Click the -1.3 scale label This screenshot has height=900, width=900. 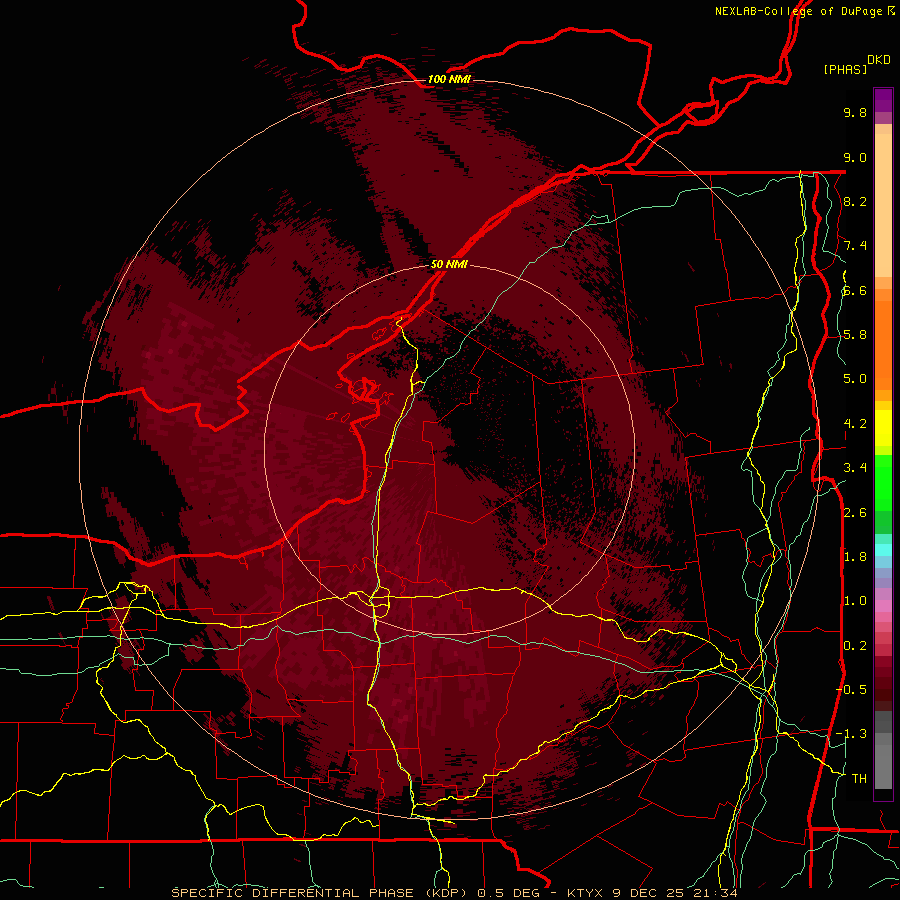point(852,734)
